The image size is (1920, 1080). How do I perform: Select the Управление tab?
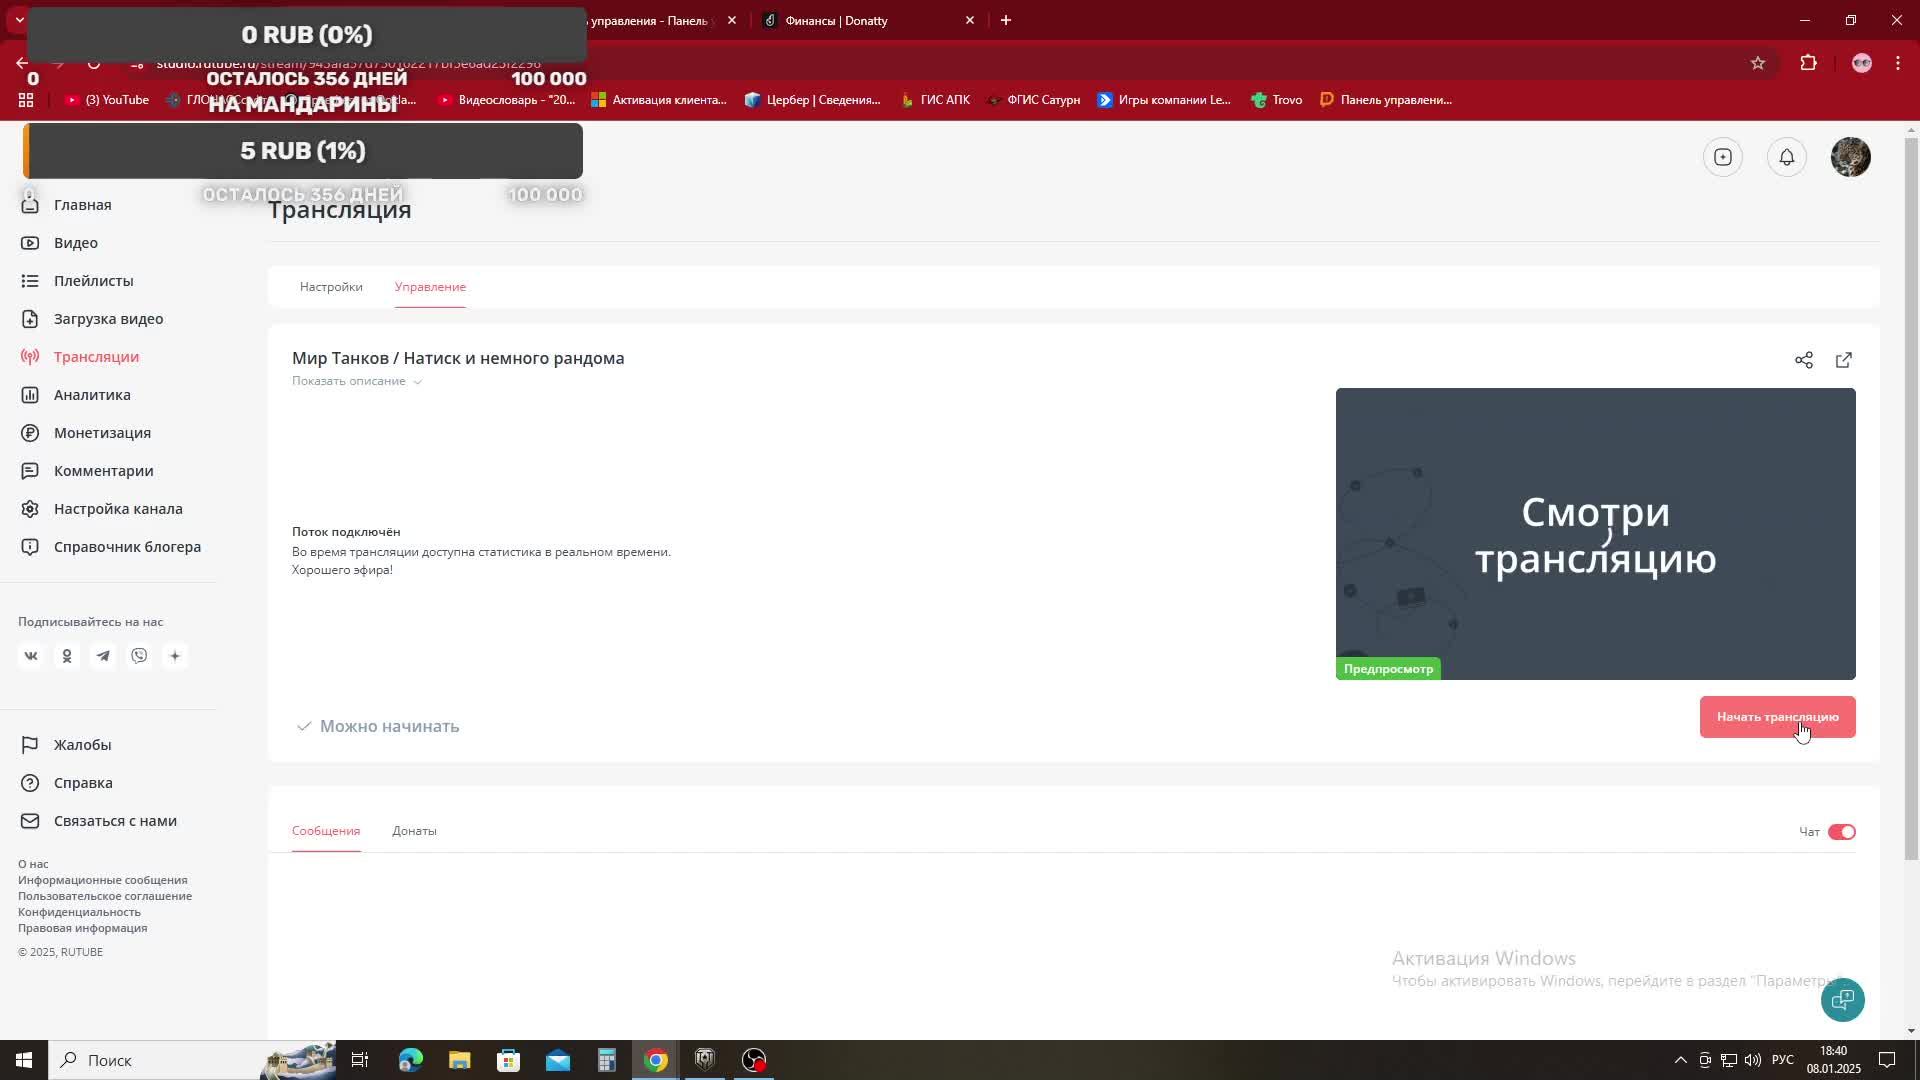430,287
